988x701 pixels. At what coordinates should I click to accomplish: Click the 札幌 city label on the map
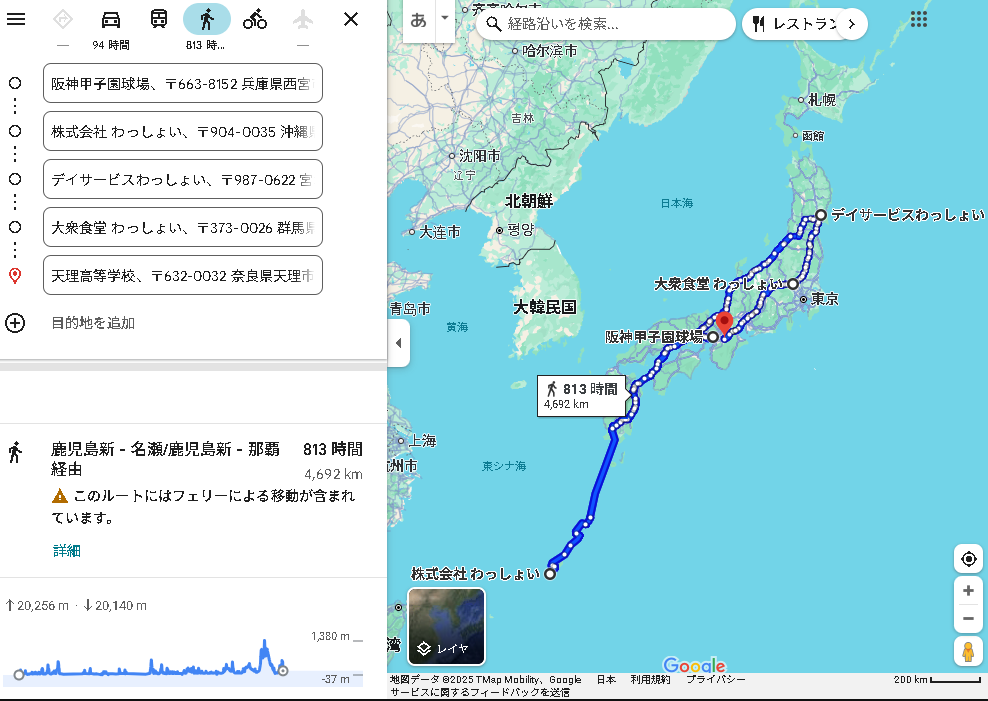click(x=822, y=100)
